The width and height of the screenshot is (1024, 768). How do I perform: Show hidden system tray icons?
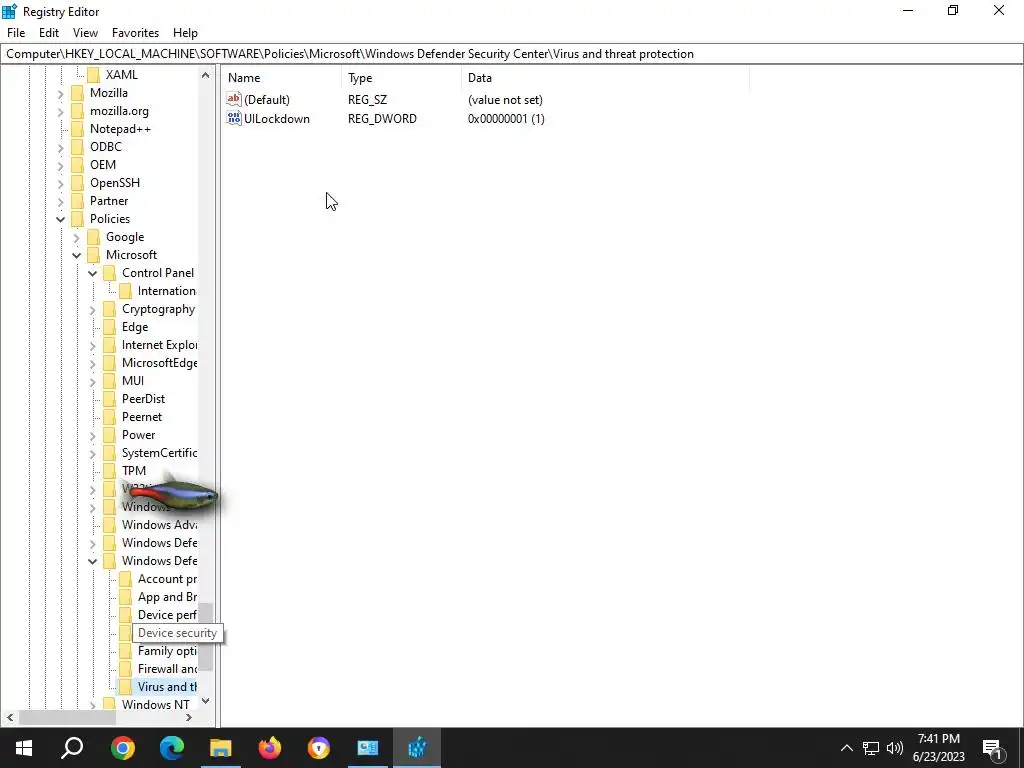click(x=846, y=748)
